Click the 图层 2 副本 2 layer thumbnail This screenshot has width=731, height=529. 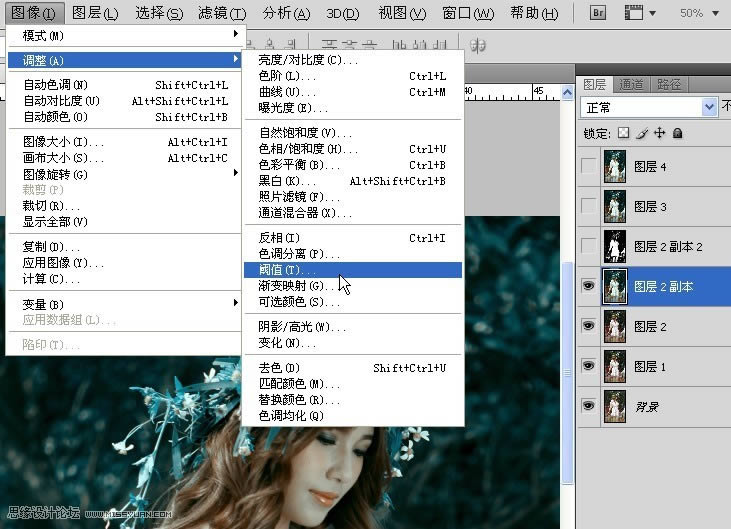point(615,246)
